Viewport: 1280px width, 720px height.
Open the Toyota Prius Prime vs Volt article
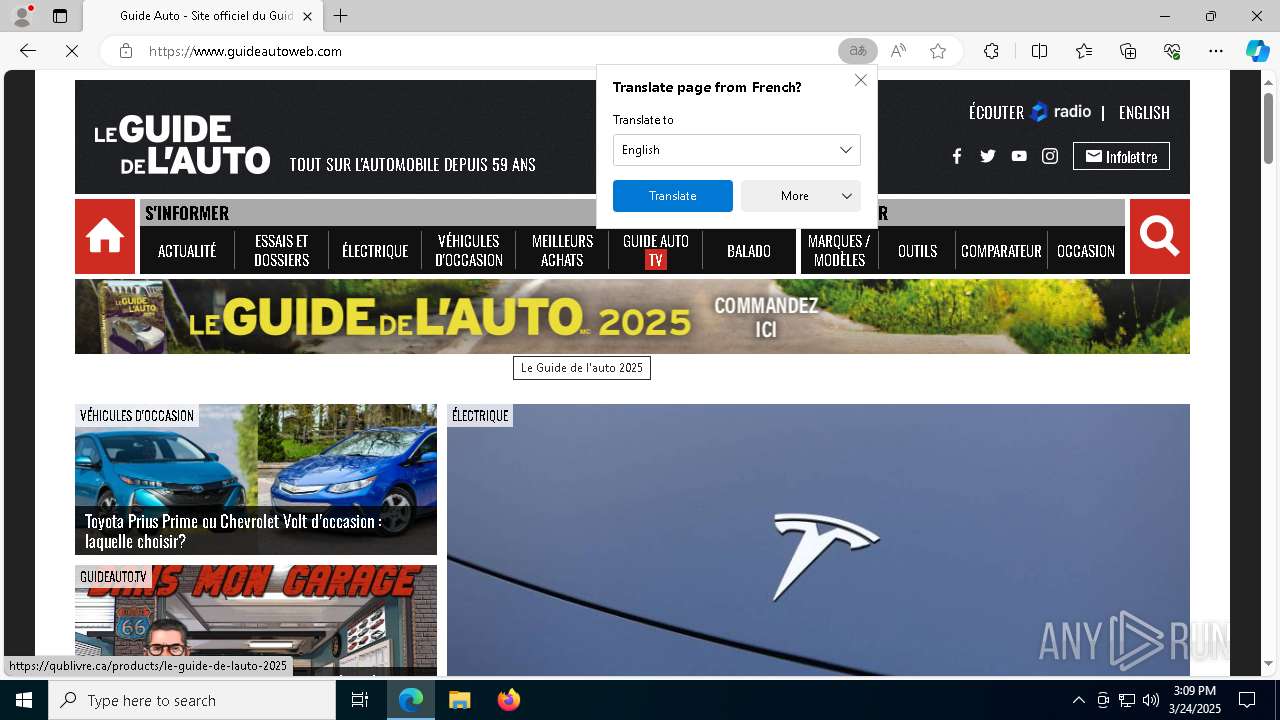[x=256, y=479]
